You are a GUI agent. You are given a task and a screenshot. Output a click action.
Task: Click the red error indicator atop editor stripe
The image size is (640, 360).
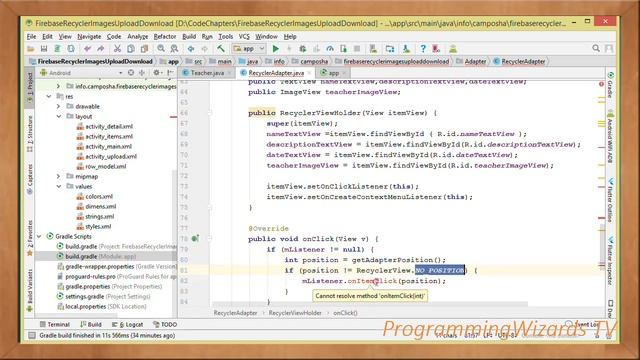601,84
